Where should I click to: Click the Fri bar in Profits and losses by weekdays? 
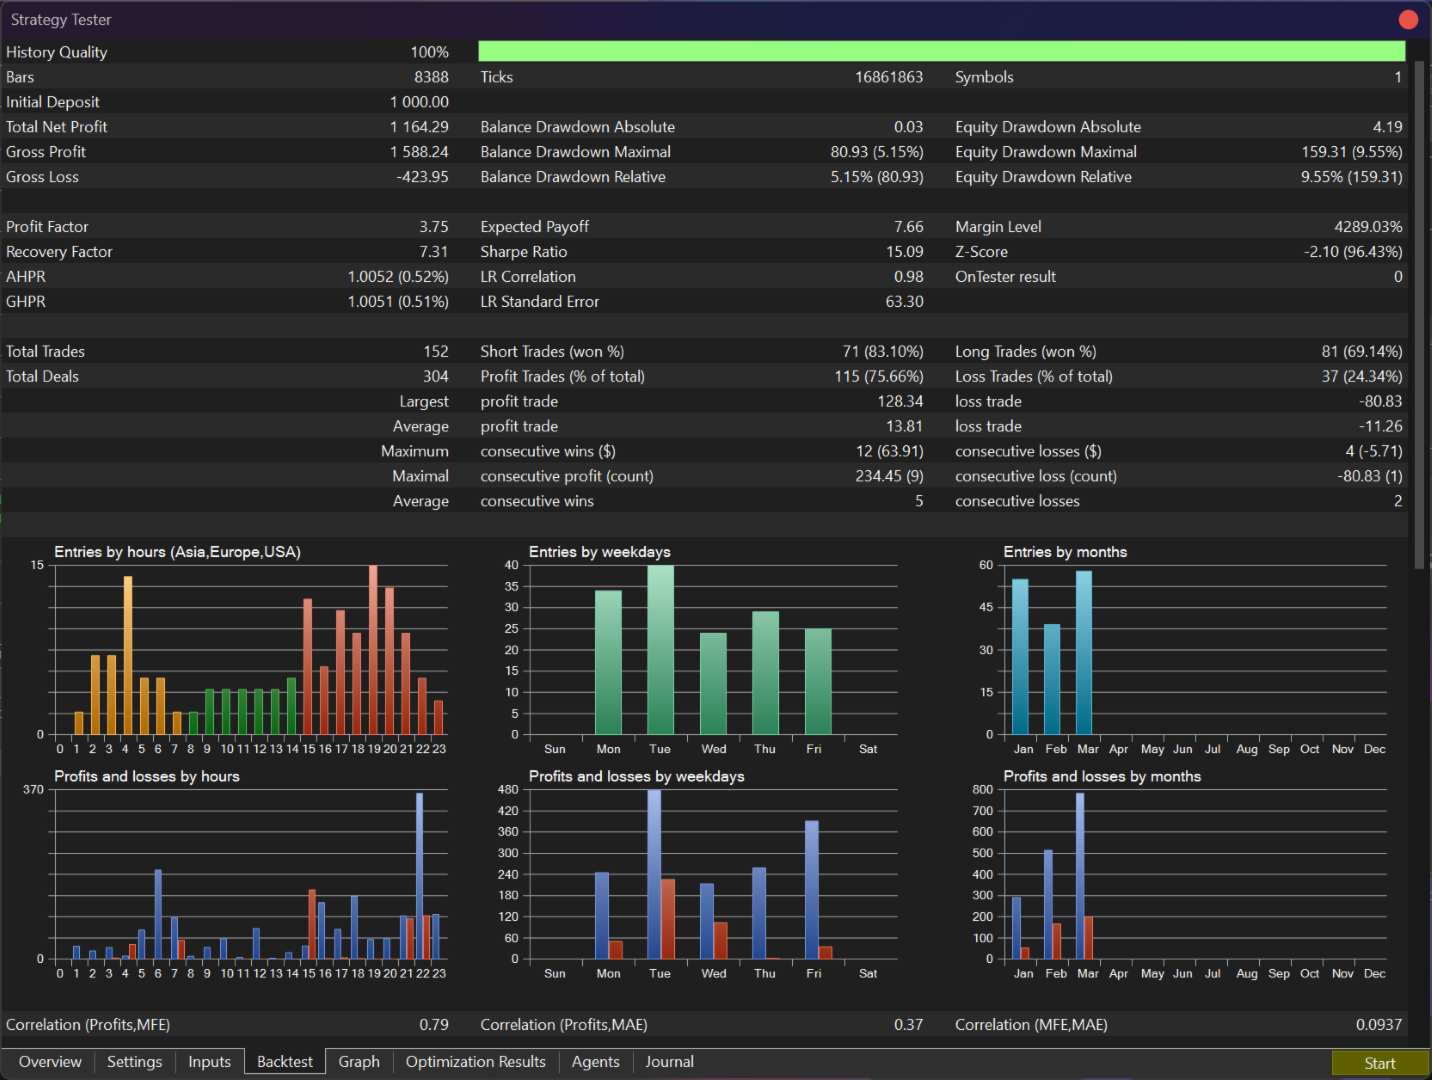coord(811,890)
